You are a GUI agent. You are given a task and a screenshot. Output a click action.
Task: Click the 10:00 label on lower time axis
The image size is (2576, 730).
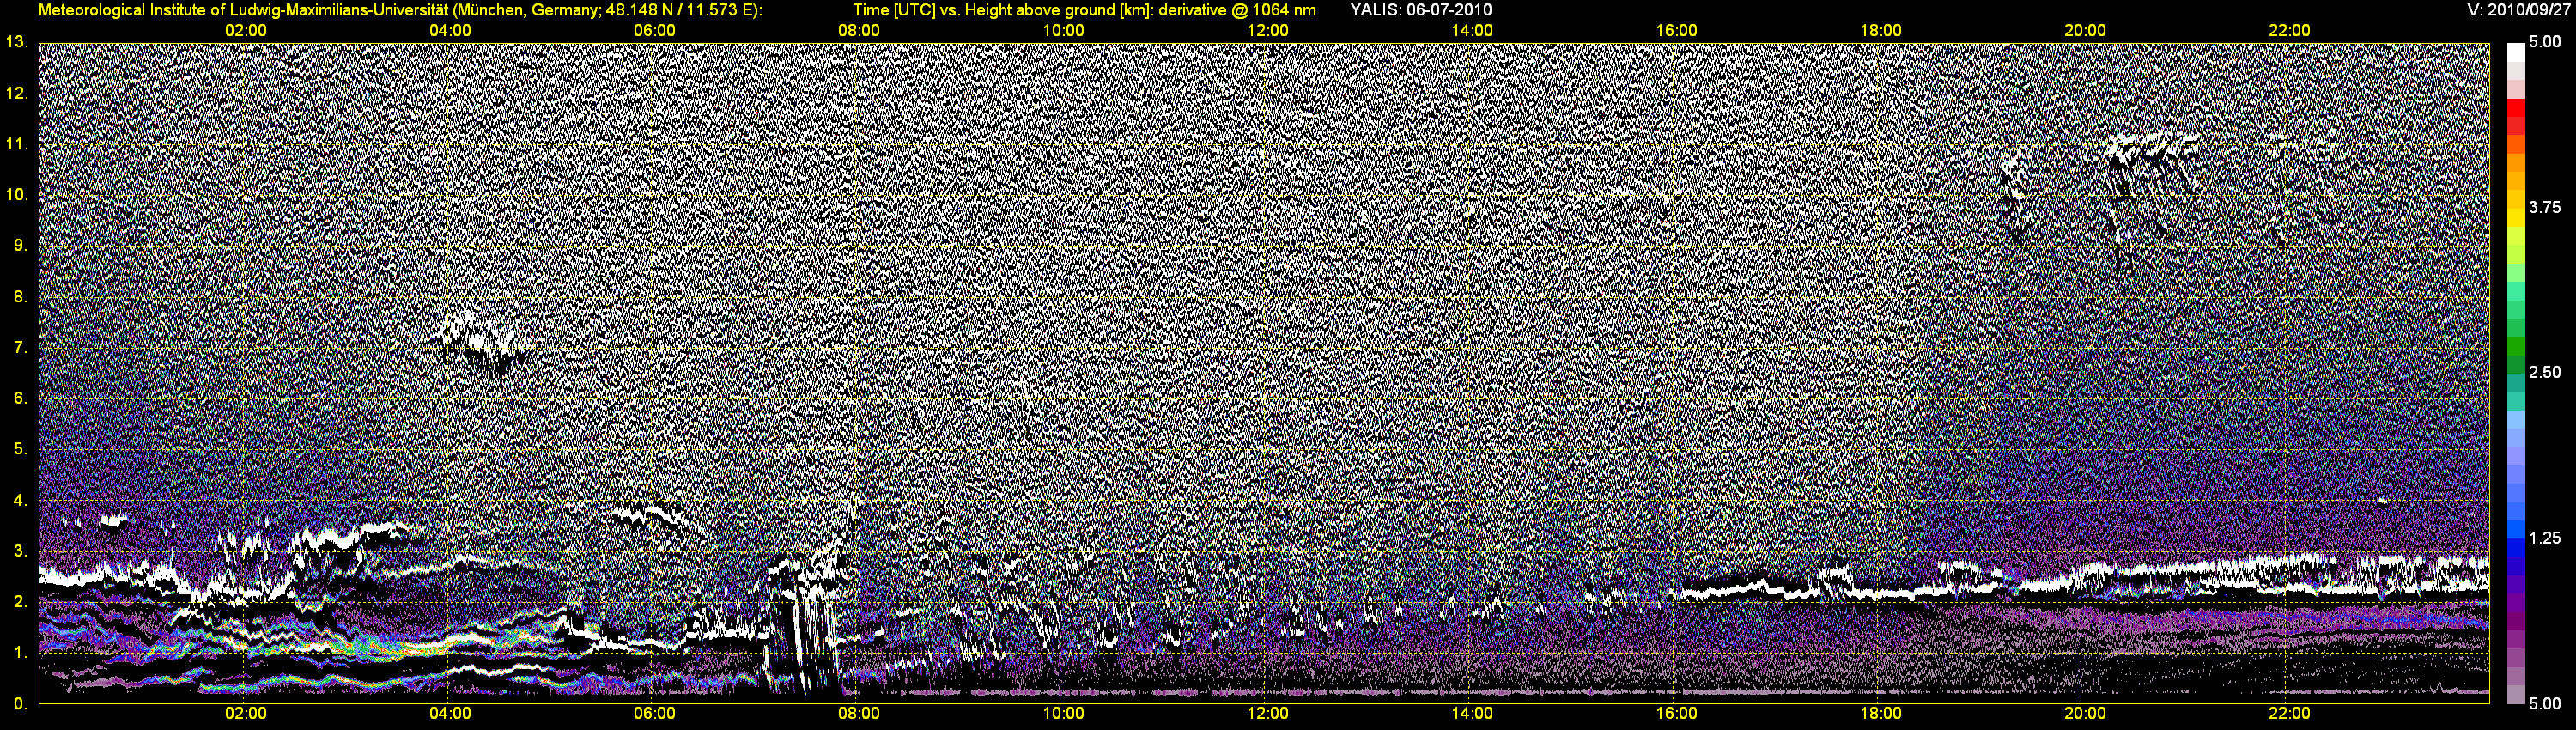click(x=1063, y=714)
